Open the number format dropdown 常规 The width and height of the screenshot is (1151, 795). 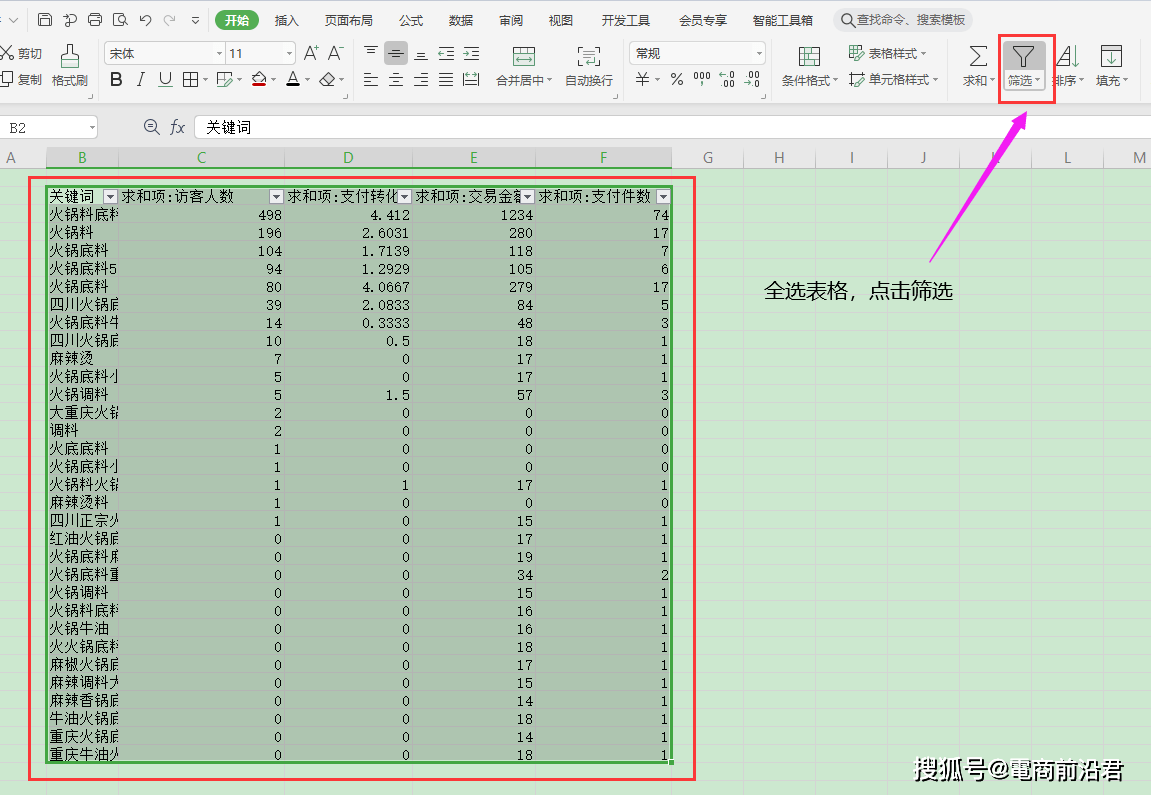point(759,53)
